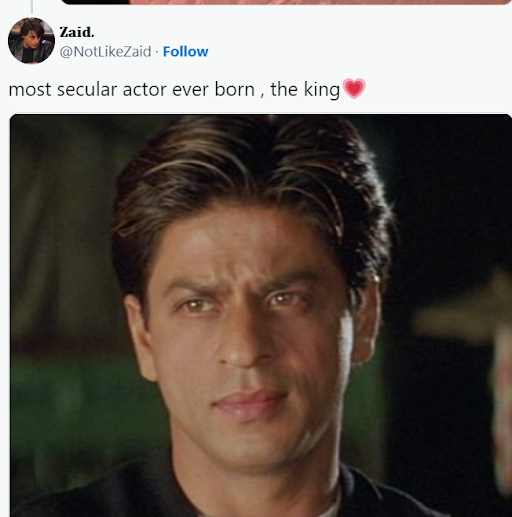Image resolution: width=512 pixels, height=517 pixels.
Task: Open the @NotLikeZaid handle profile
Action: [105, 52]
